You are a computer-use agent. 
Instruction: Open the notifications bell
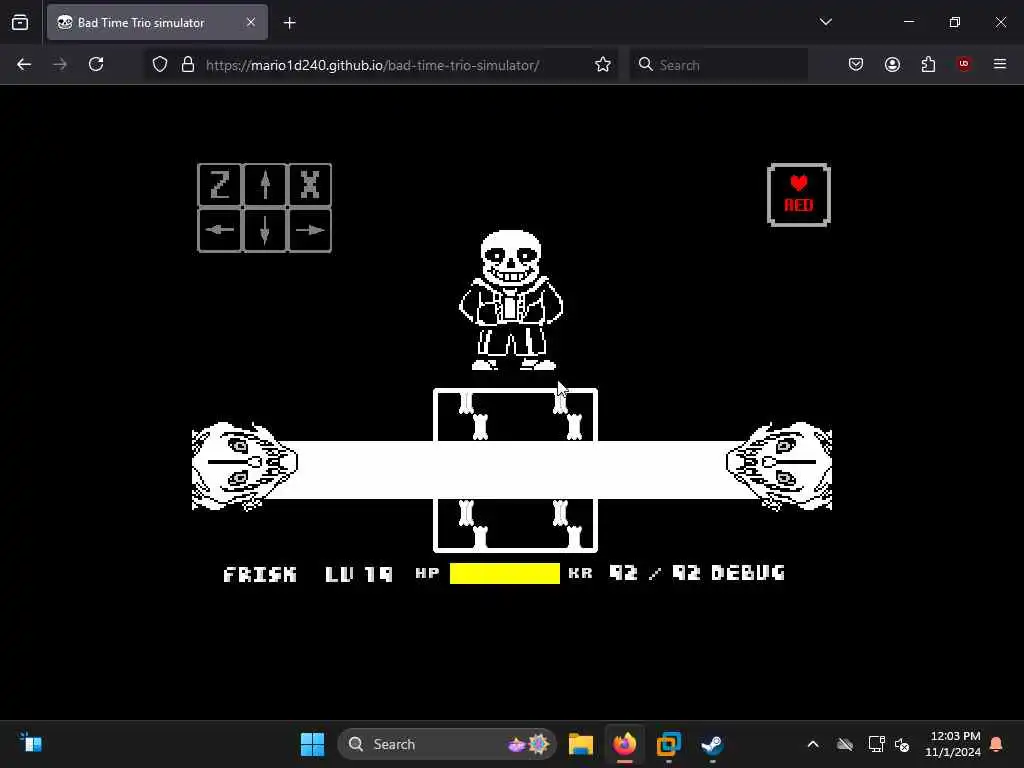(997, 744)
